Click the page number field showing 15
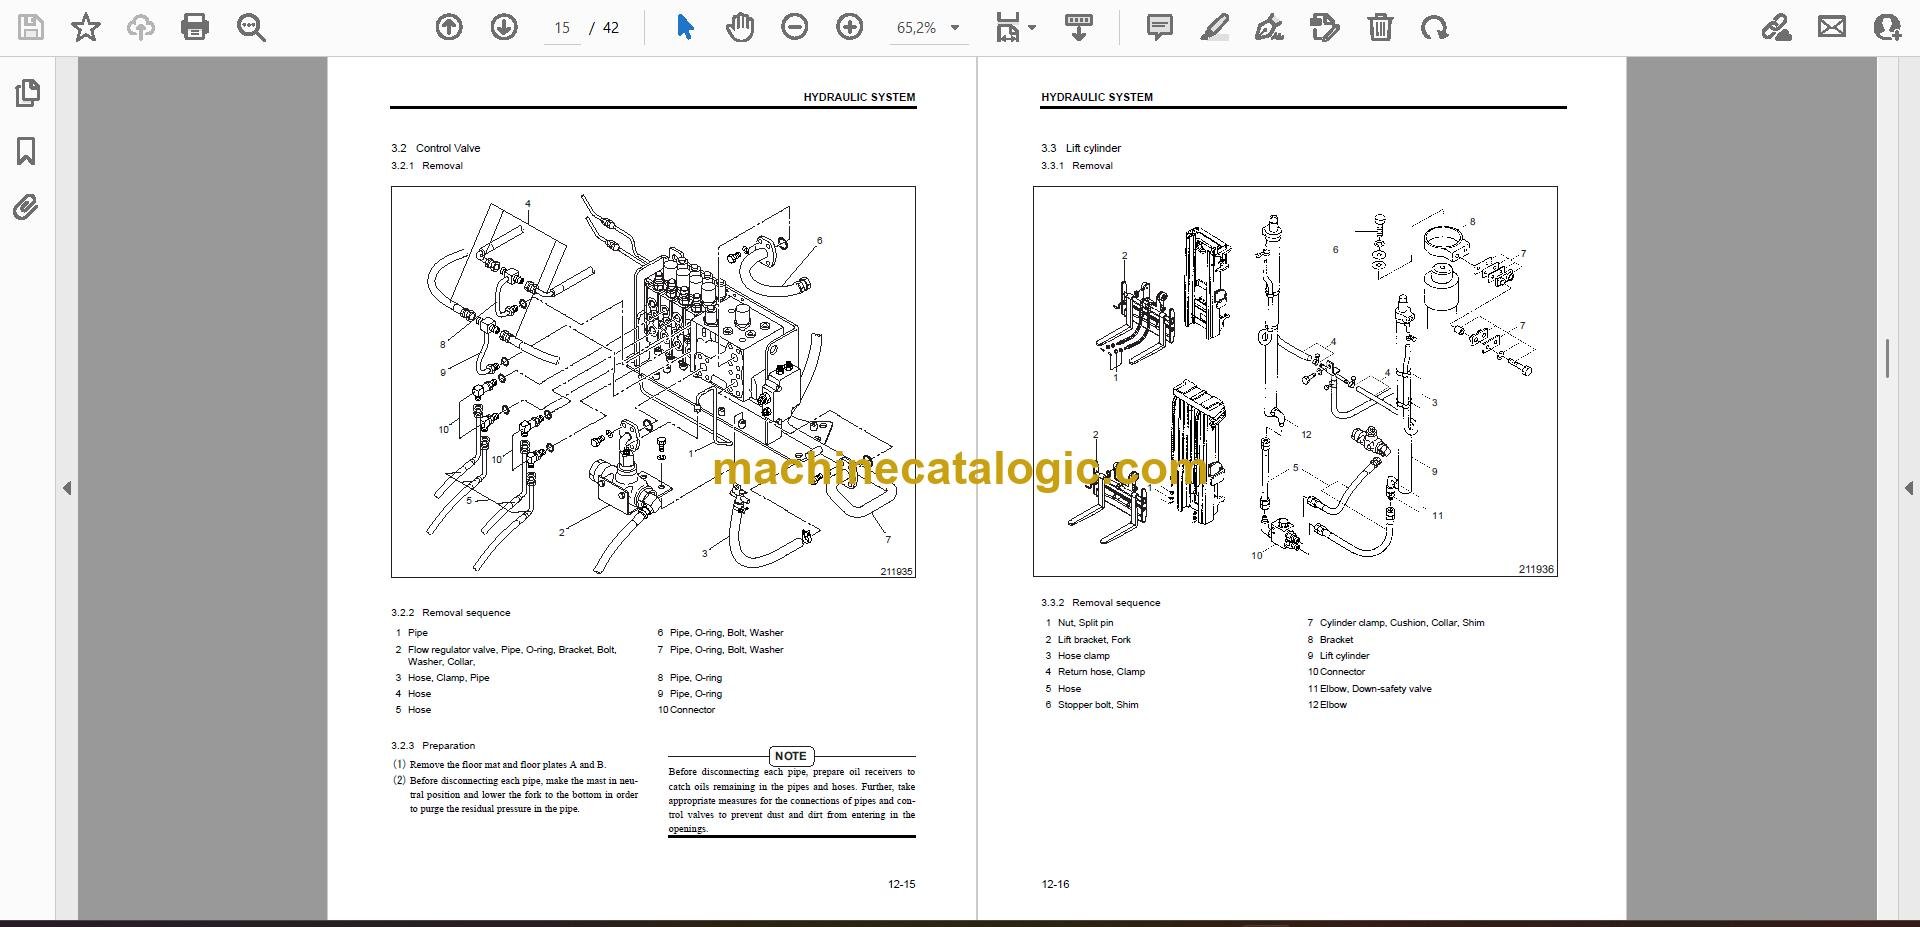1920x927 pixels. coord(562,28)
